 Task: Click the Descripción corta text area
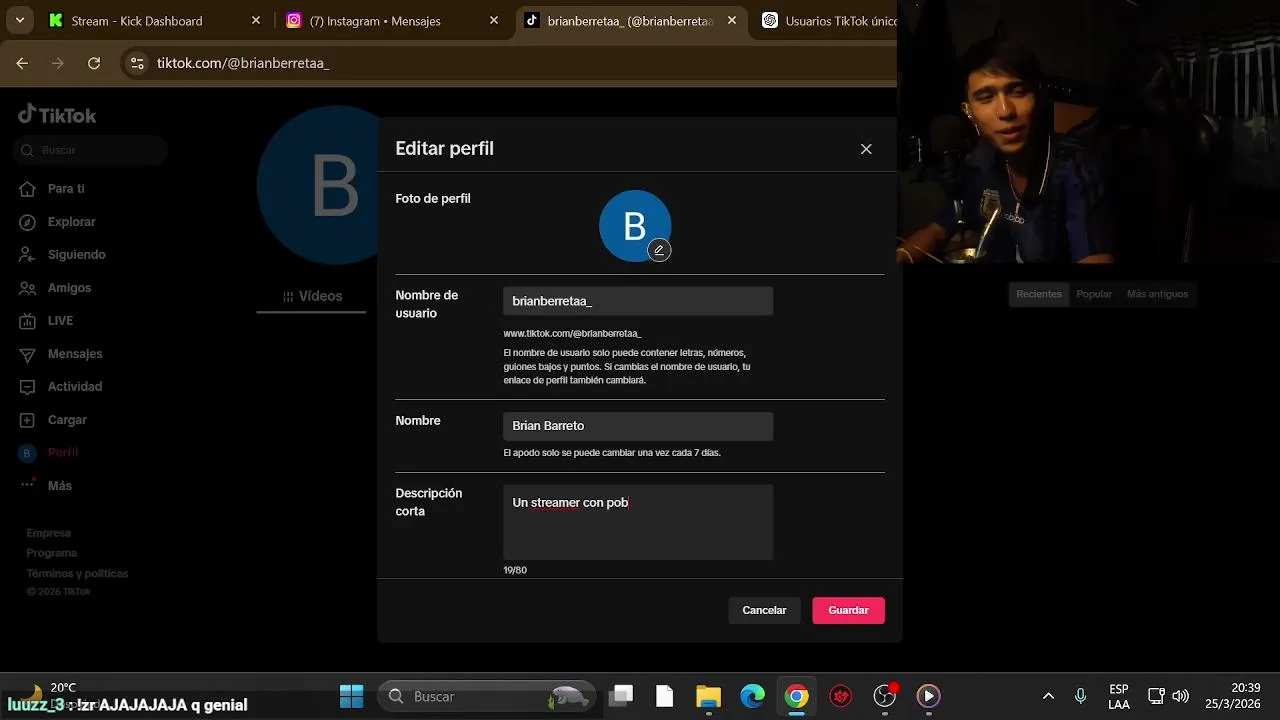tap(638, 522)
